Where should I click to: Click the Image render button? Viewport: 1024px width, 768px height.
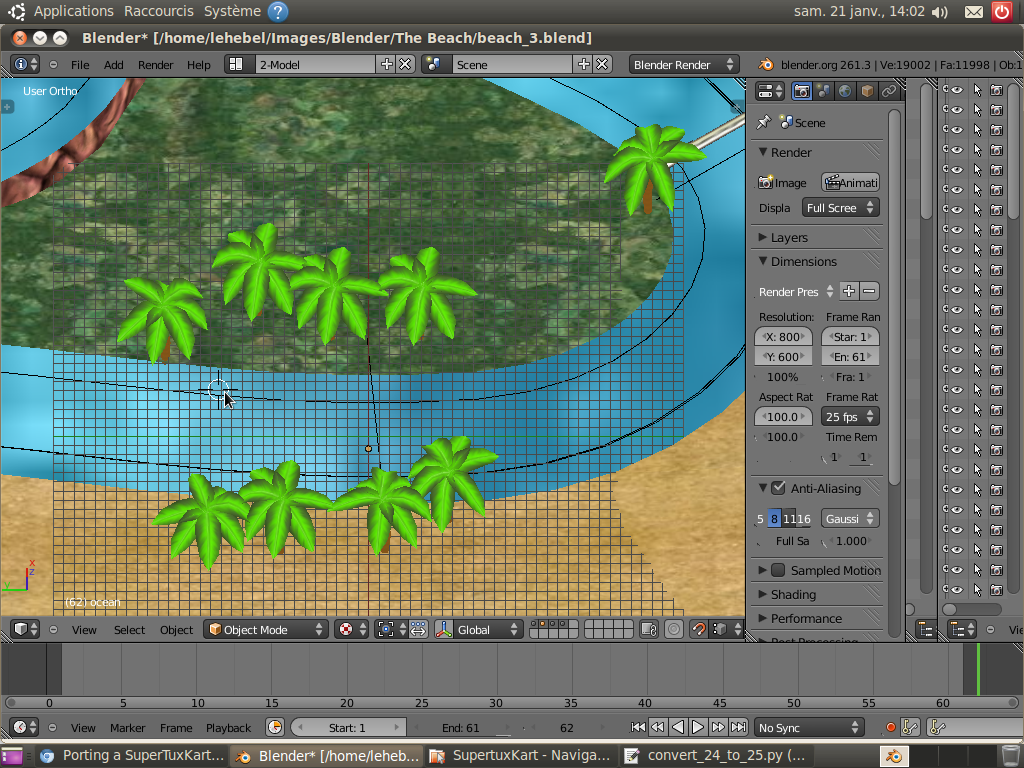[x=783, y=182]
